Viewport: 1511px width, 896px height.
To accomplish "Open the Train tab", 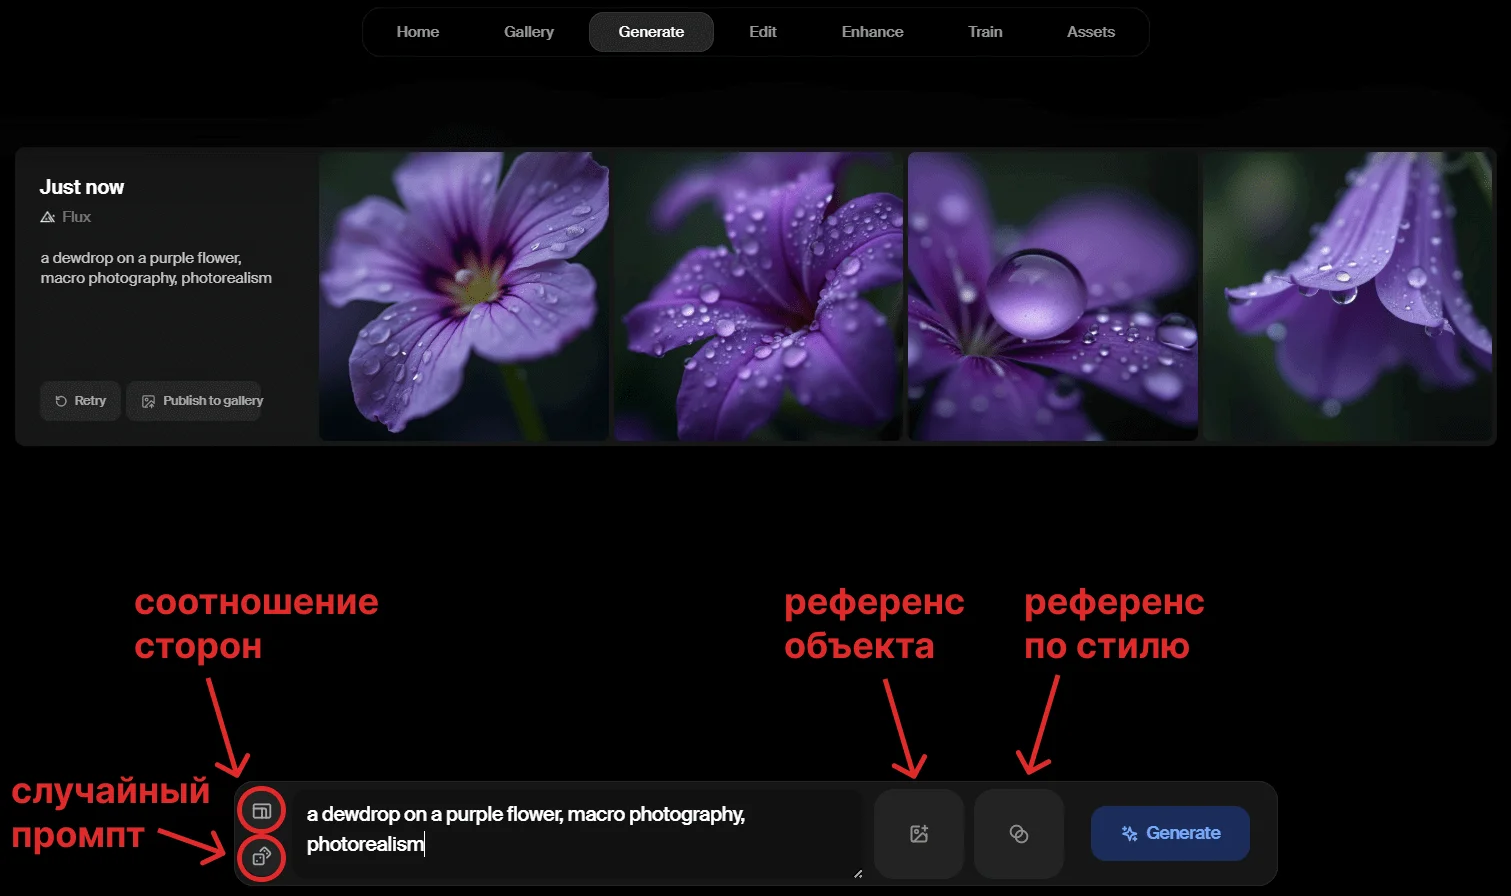I will 984,31.
